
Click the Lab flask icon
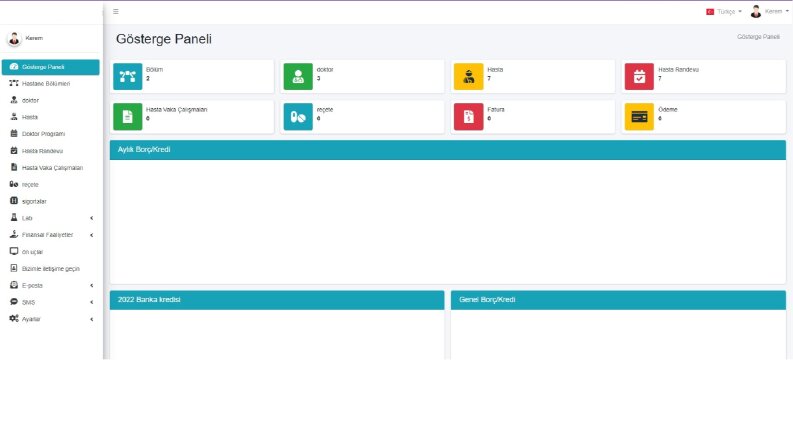pyautogui.click(x=14, y=217)
